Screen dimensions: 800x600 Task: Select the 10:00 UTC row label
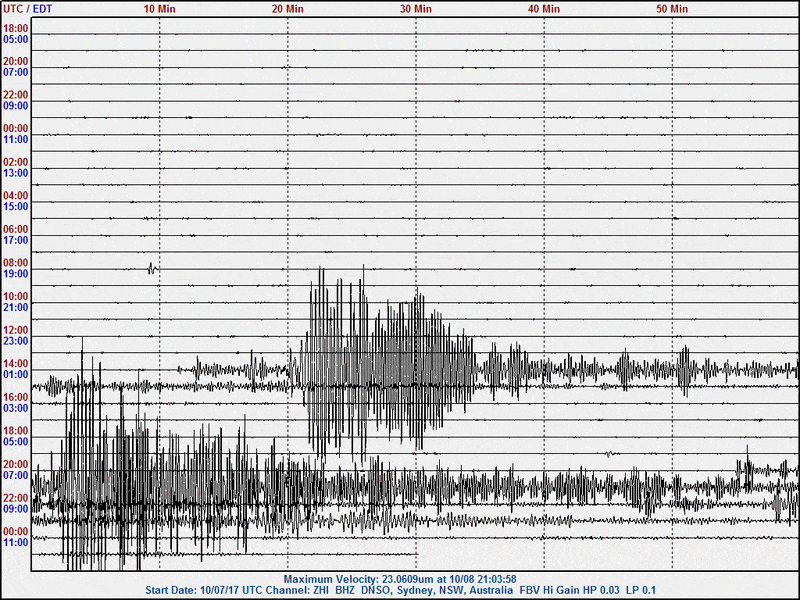[x=15, y=297]
